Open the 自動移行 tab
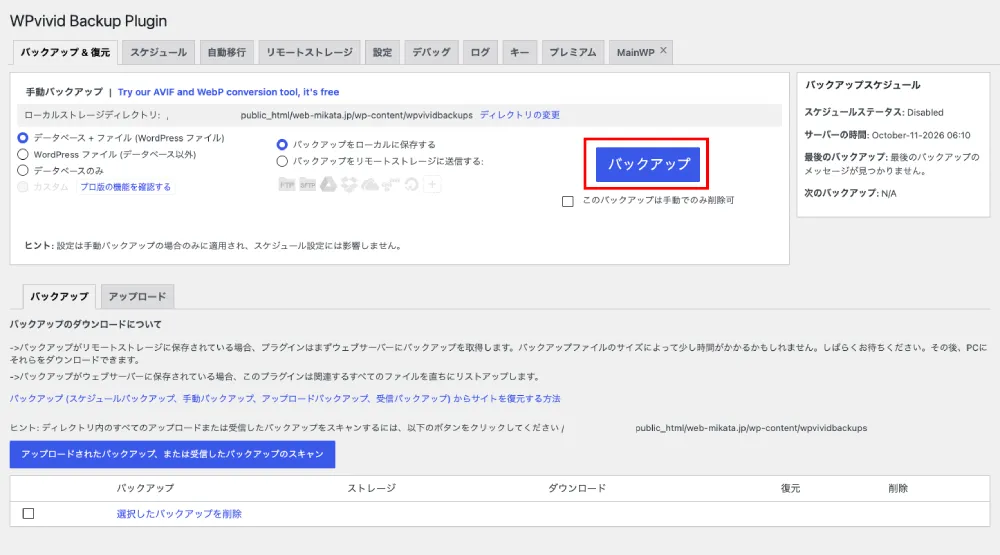This screenshot has width=1000, height=555. pos(226,52)
